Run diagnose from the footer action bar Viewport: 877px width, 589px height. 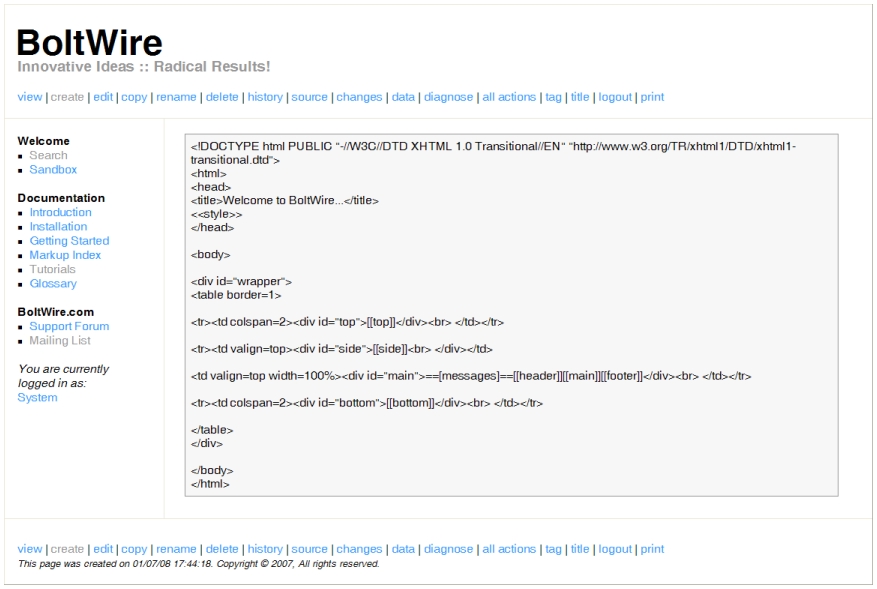click(x=449, y=549)
